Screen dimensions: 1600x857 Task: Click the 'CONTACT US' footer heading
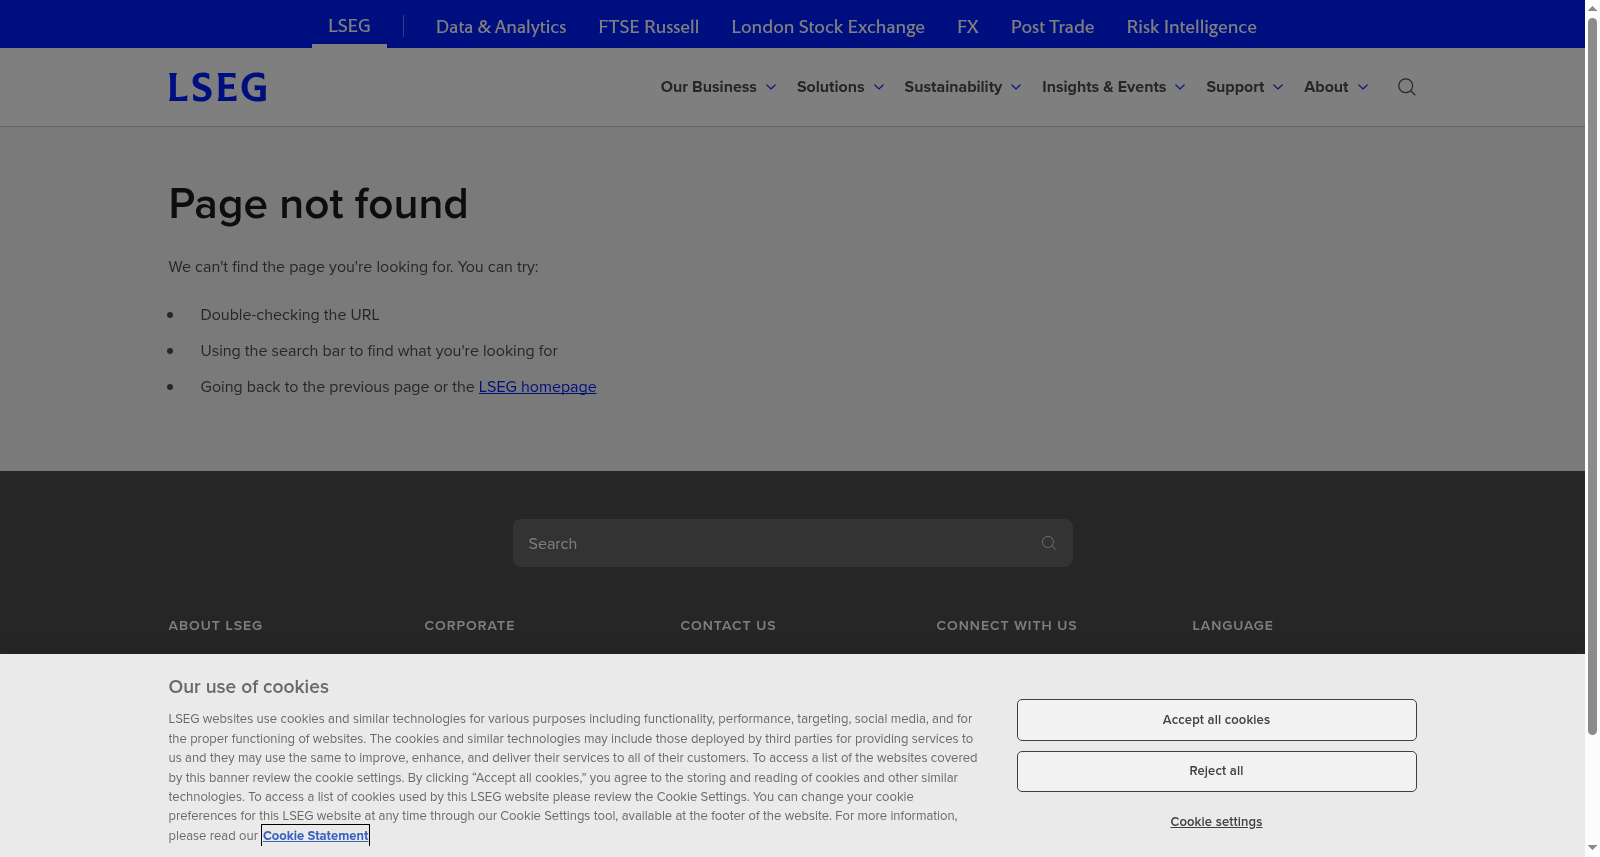pyautogui.click(x=728, y=626)
